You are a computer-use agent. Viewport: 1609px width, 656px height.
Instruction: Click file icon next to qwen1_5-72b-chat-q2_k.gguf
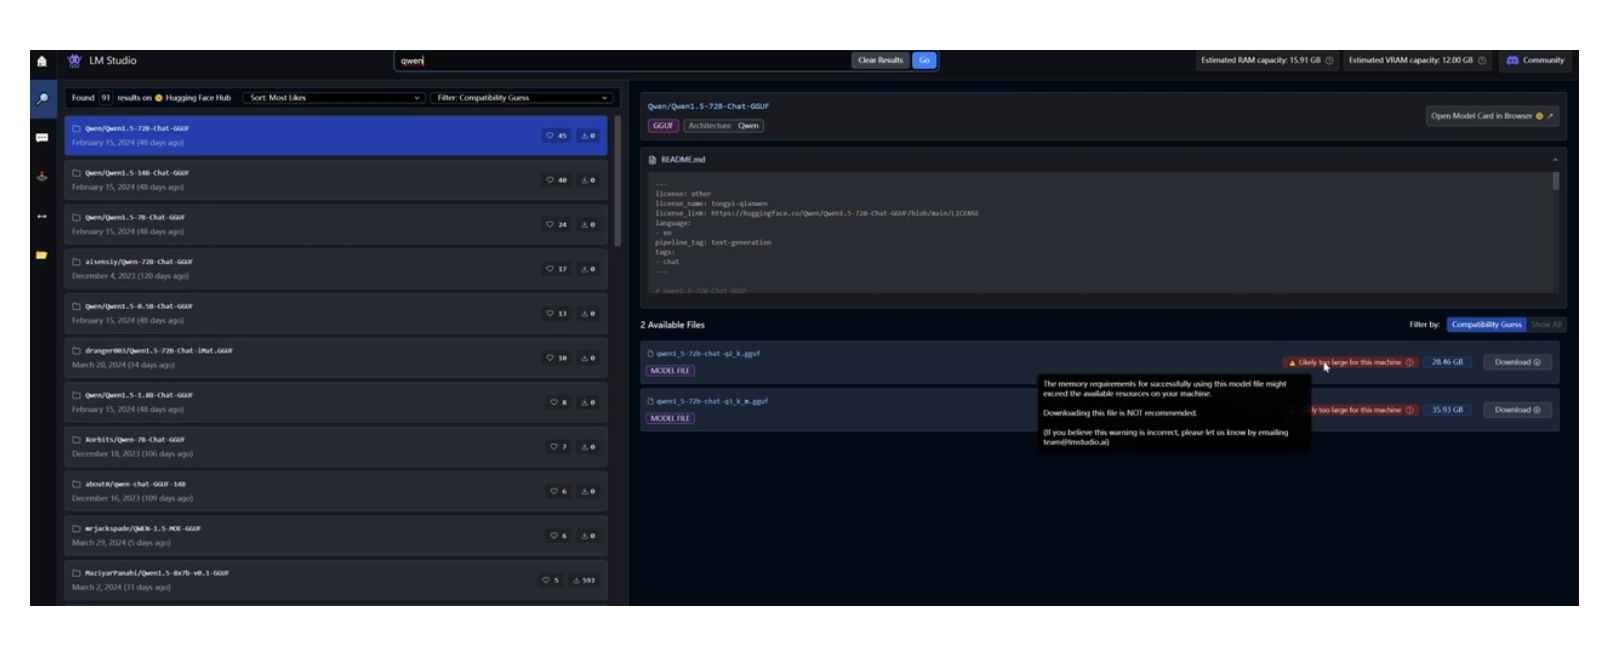651,354
